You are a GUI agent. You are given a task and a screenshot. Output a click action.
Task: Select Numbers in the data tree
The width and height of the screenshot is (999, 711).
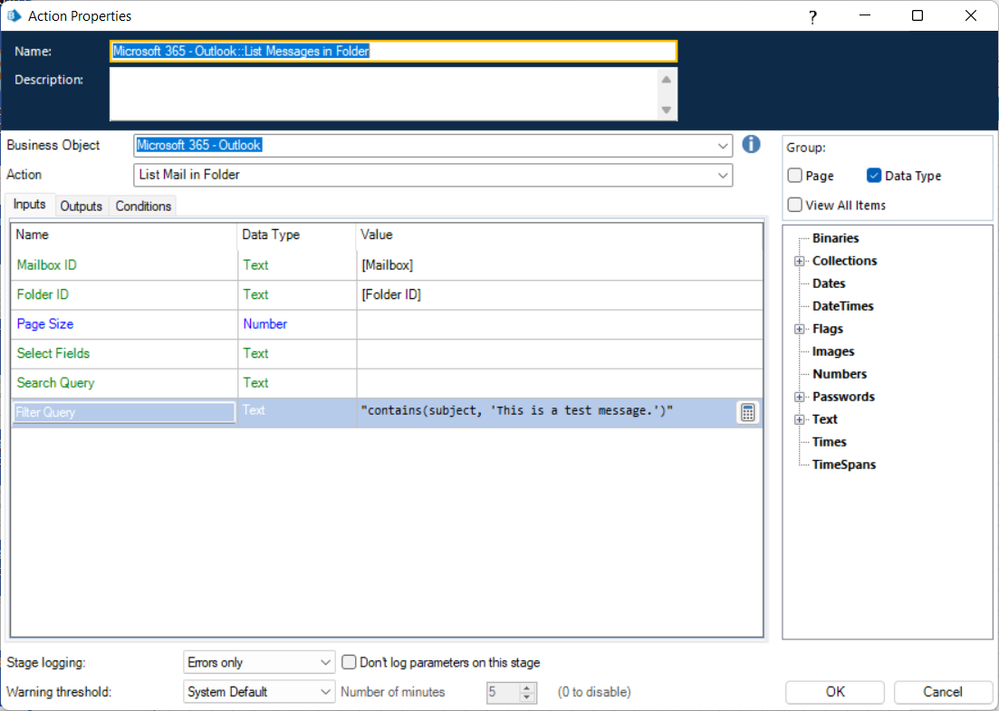(839, 374)
